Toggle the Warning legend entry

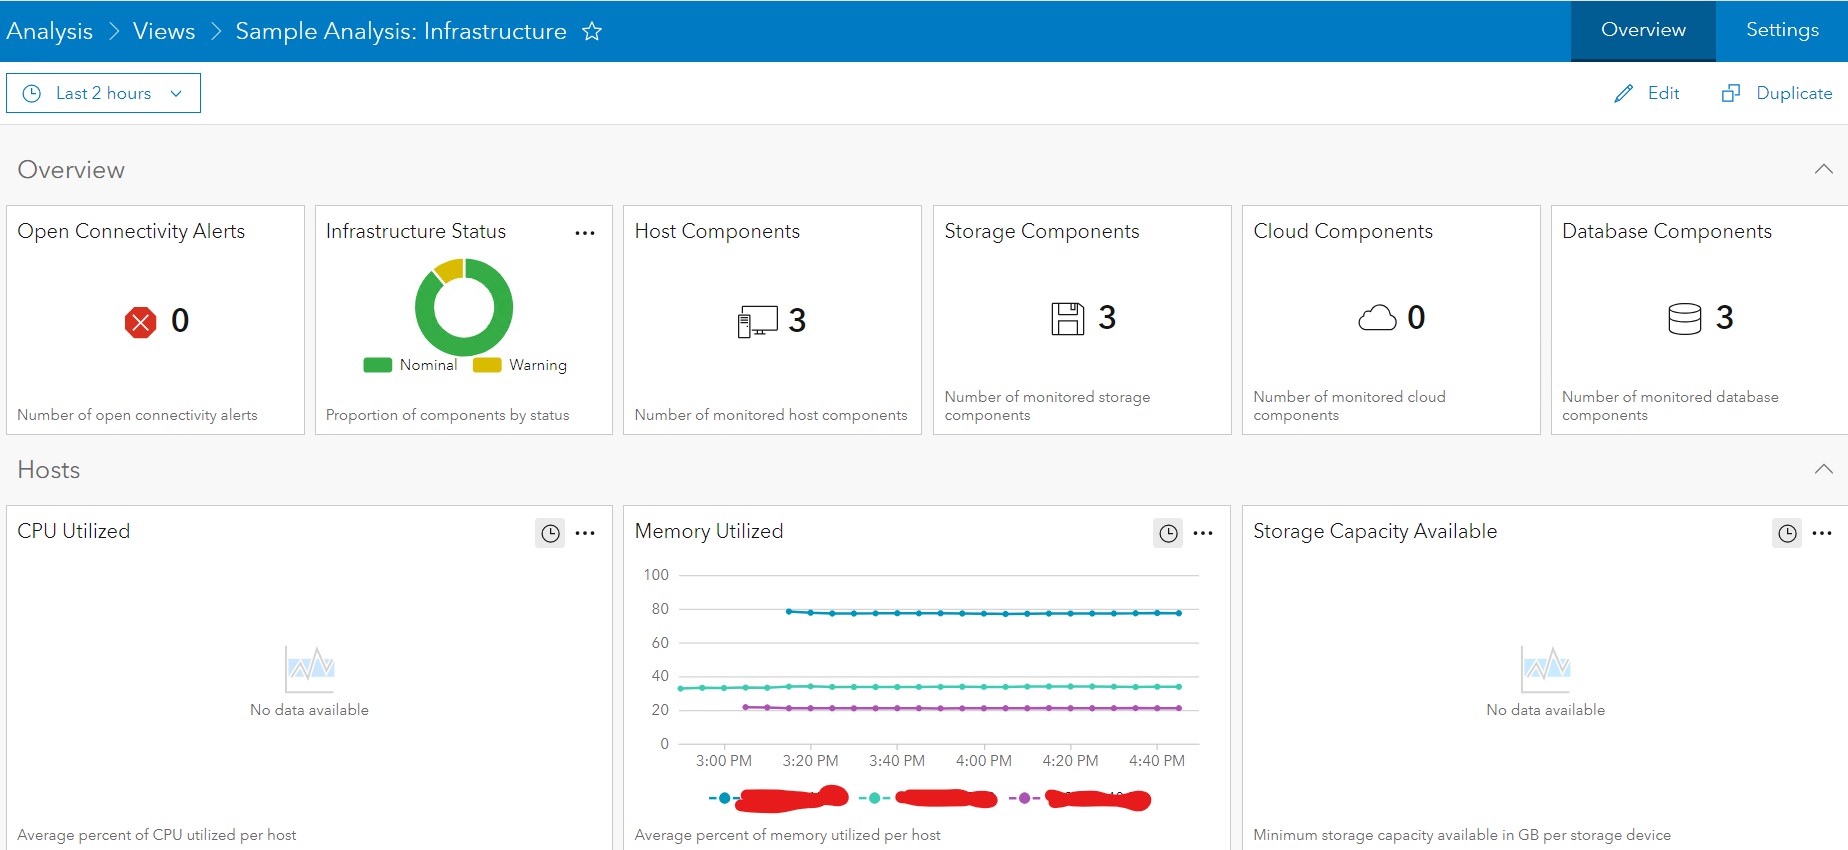(520, 365)
